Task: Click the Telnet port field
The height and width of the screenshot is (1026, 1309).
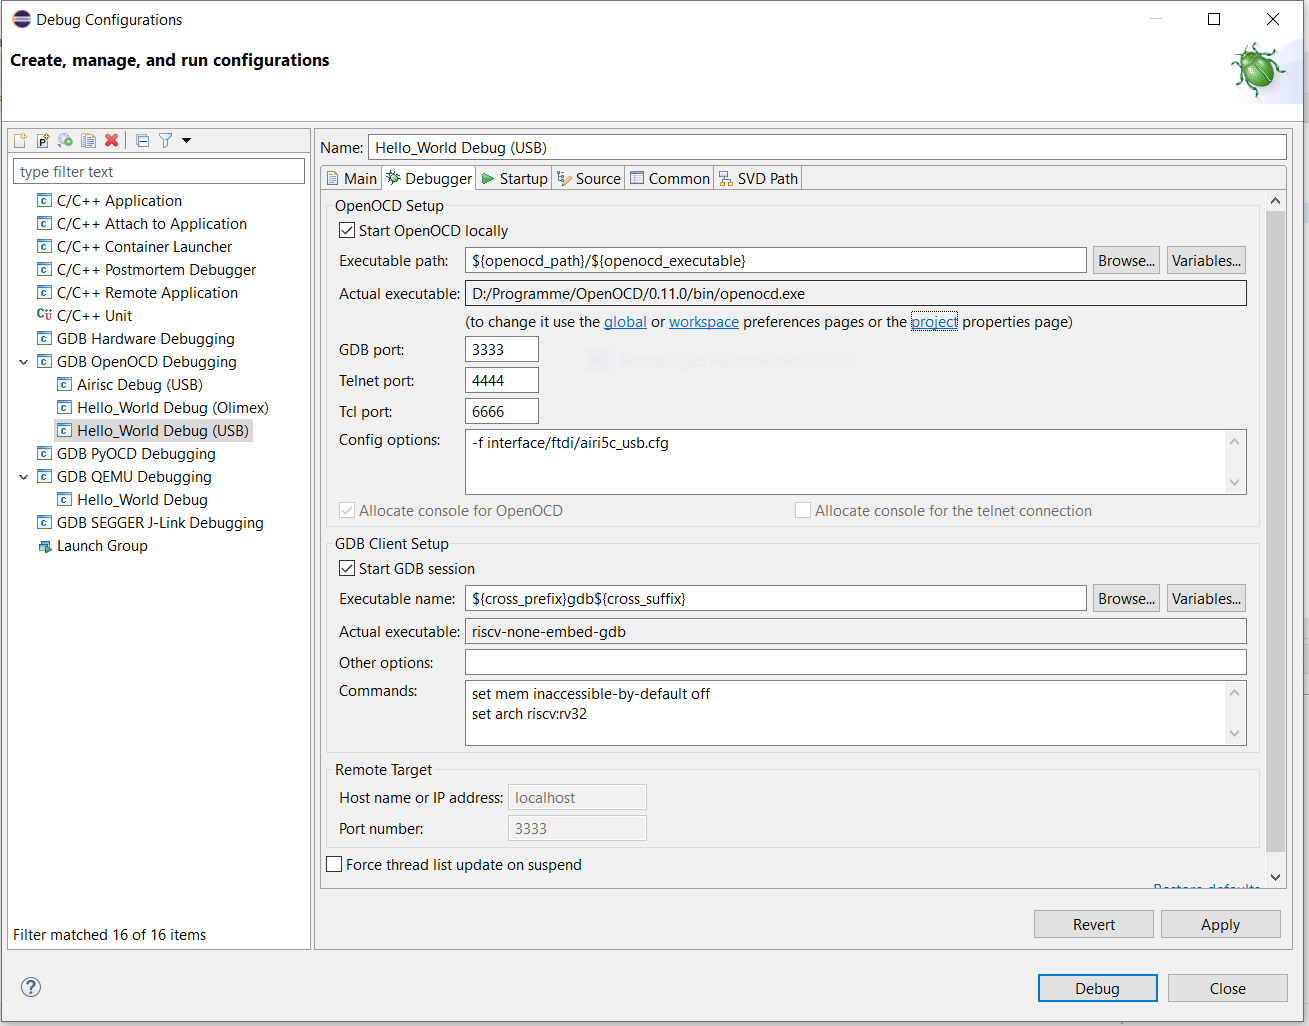Action: [502, 381]
